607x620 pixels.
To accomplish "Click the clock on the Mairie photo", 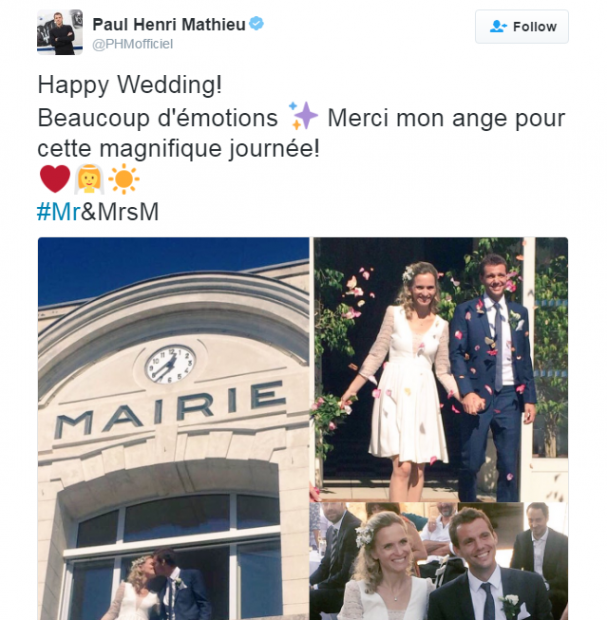I will click(x=170, y=364).
